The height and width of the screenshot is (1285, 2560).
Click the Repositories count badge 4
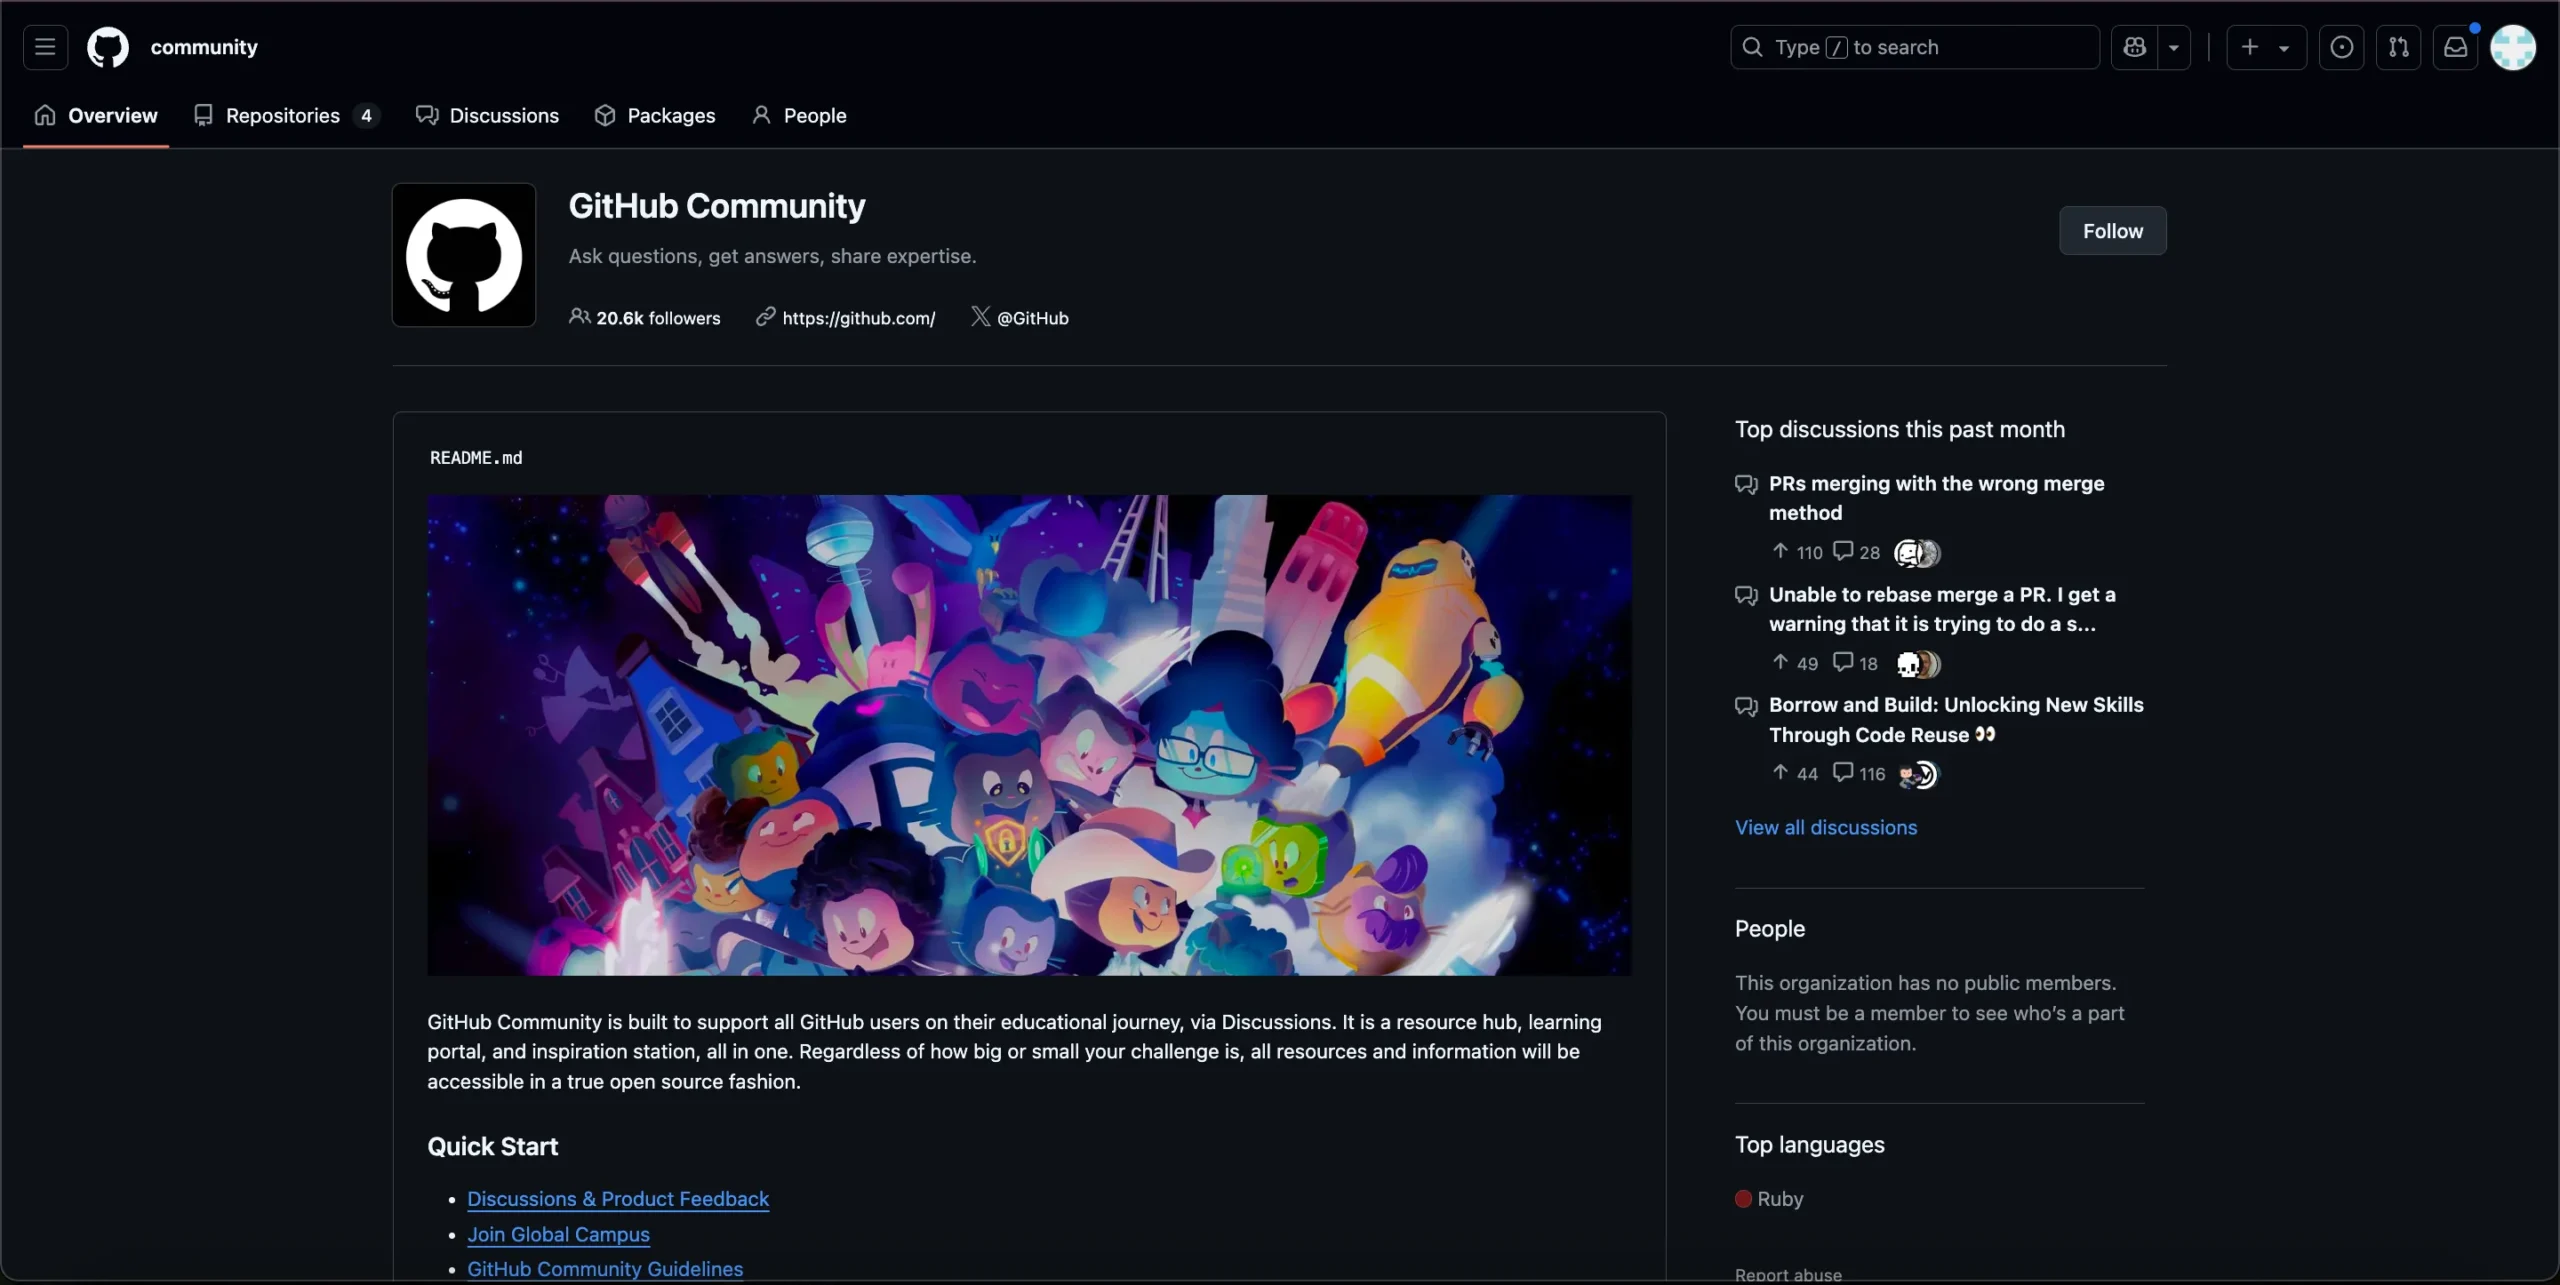366,116
